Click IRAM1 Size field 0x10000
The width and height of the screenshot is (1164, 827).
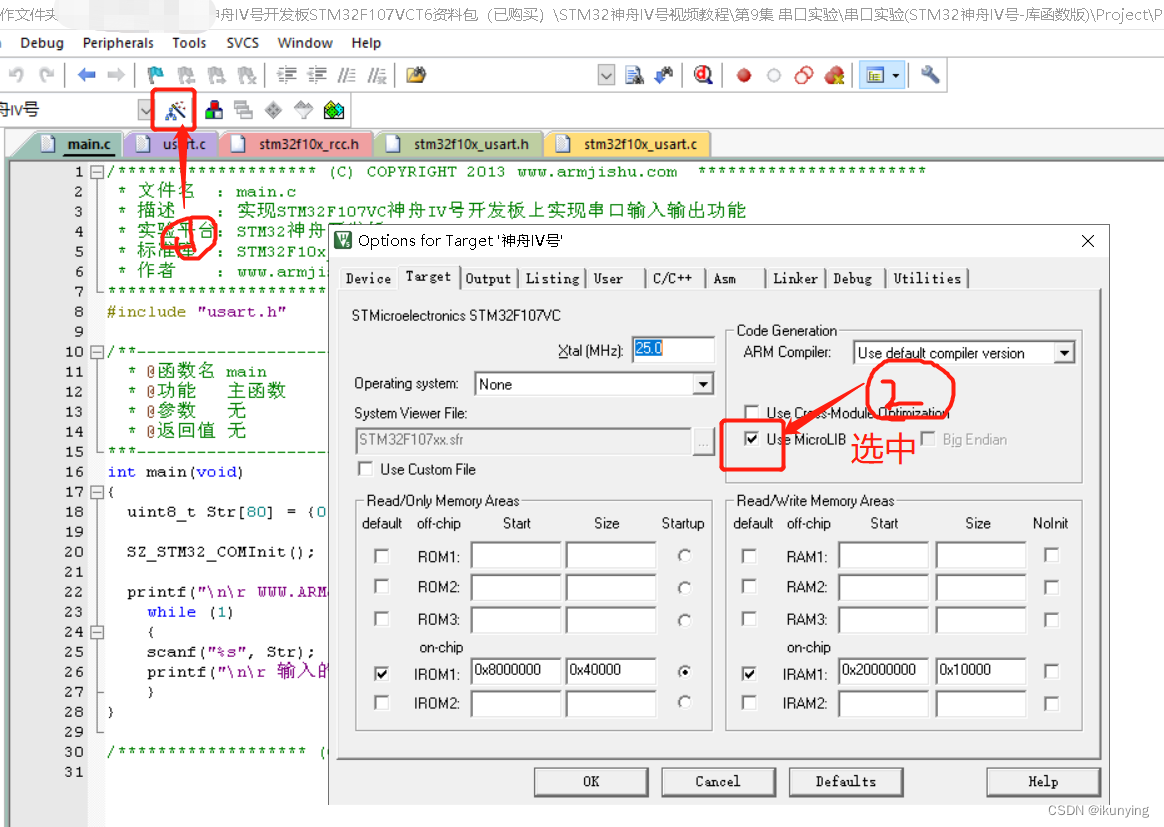coord(981,671)
